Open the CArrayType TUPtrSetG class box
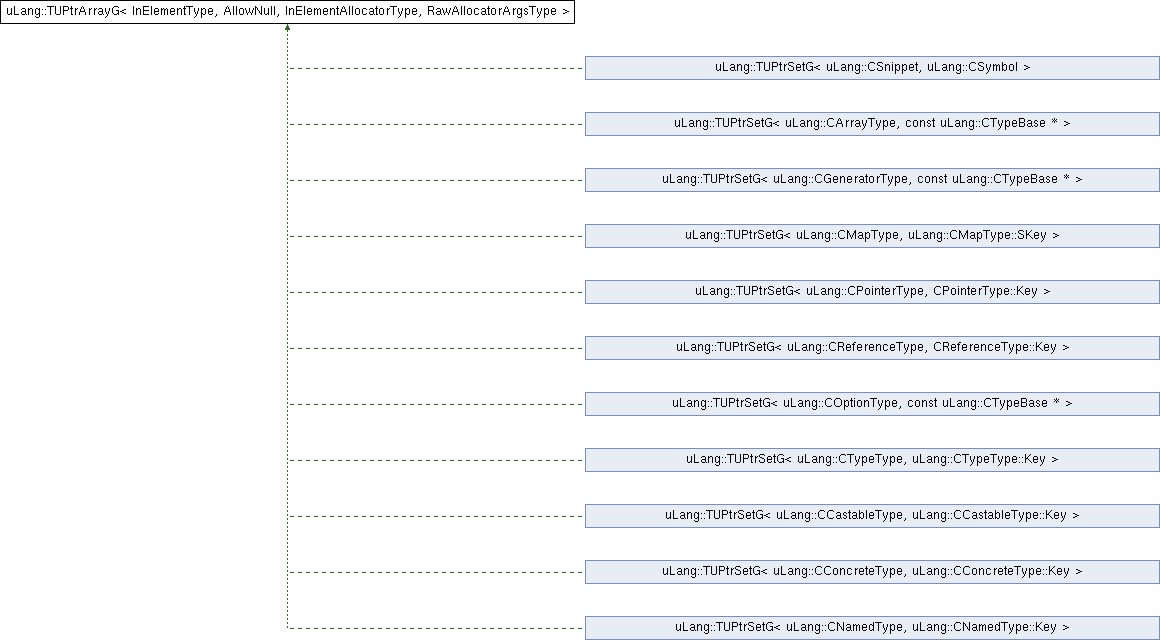 click(872, 124)
